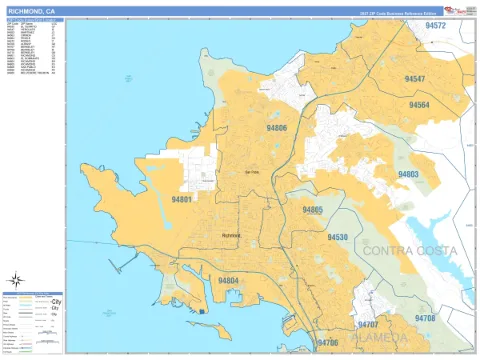Click the ZIP code index table header
The height and width of the screenshot is (360, 480).
click(x=35, y=20)
